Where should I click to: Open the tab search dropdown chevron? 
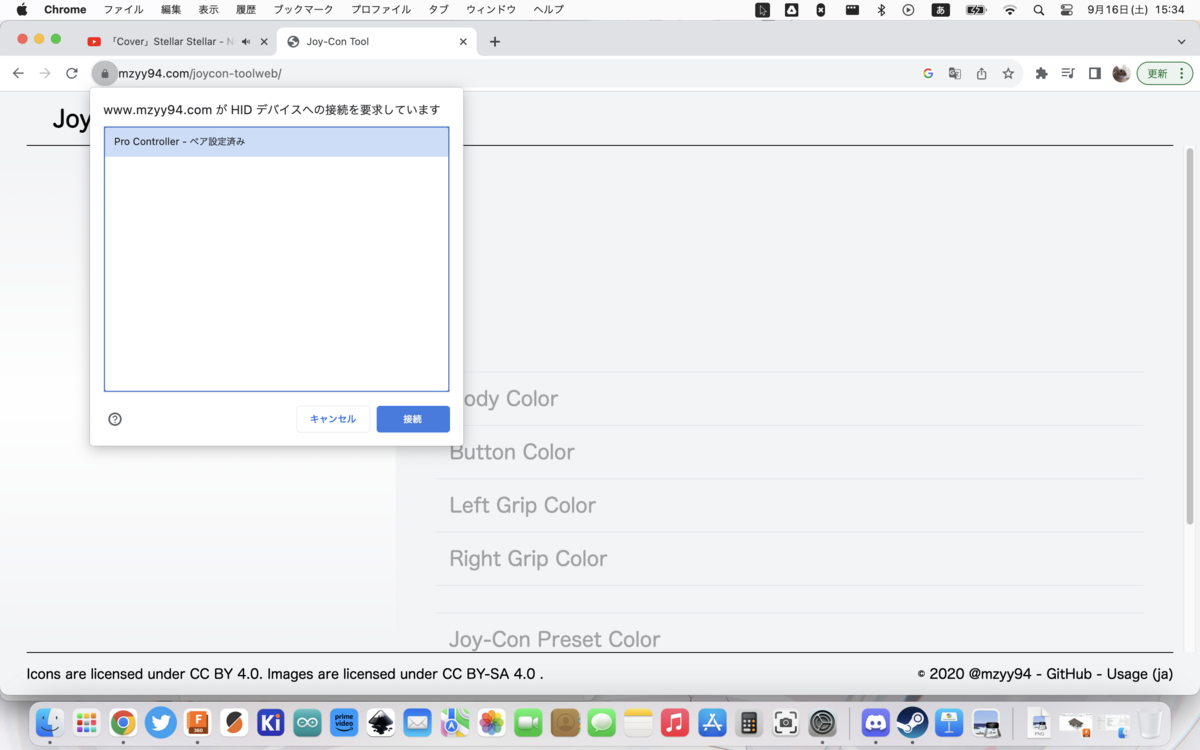coord(1182,42)
